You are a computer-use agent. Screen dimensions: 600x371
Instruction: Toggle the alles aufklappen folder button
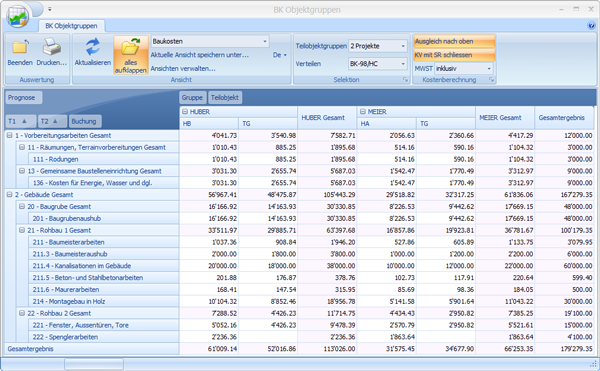[130, 55]
